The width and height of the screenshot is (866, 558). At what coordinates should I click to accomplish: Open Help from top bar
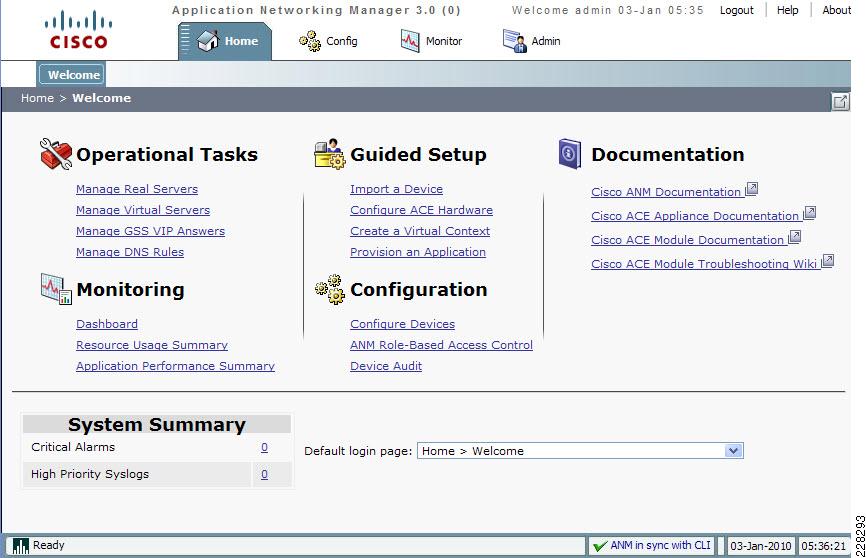[x=788, y=10]
